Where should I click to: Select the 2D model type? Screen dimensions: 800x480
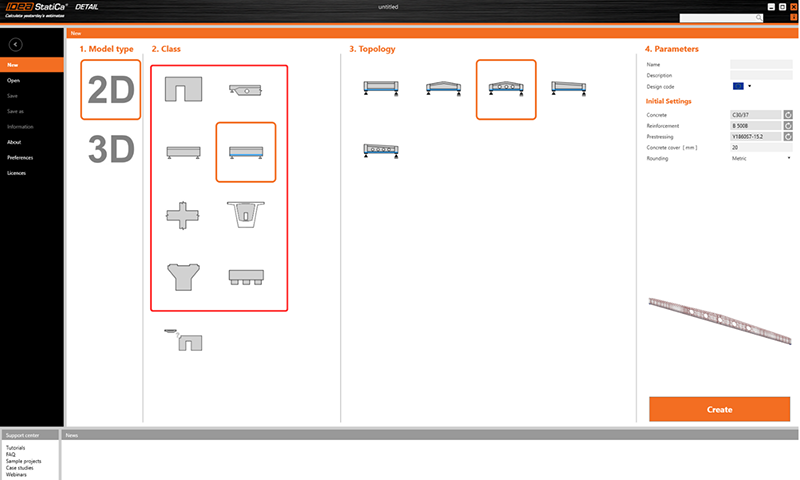tap(111, 90)
